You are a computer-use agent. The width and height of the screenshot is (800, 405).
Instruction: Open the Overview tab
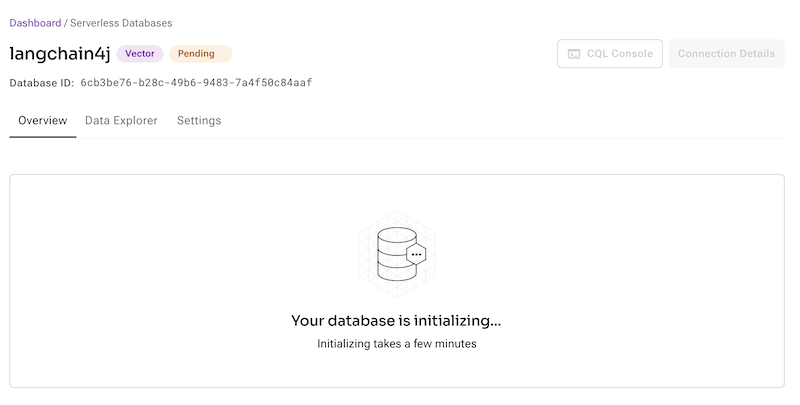[43, 121]
